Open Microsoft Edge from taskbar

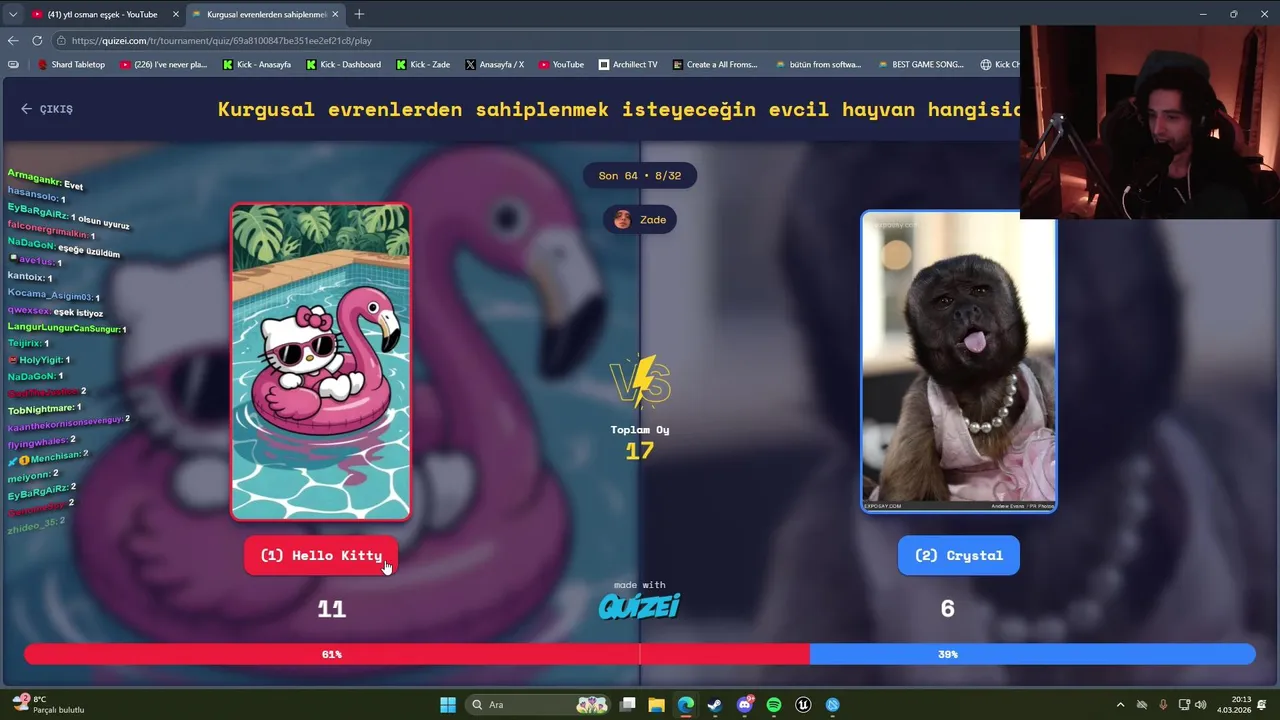point(686,705)
